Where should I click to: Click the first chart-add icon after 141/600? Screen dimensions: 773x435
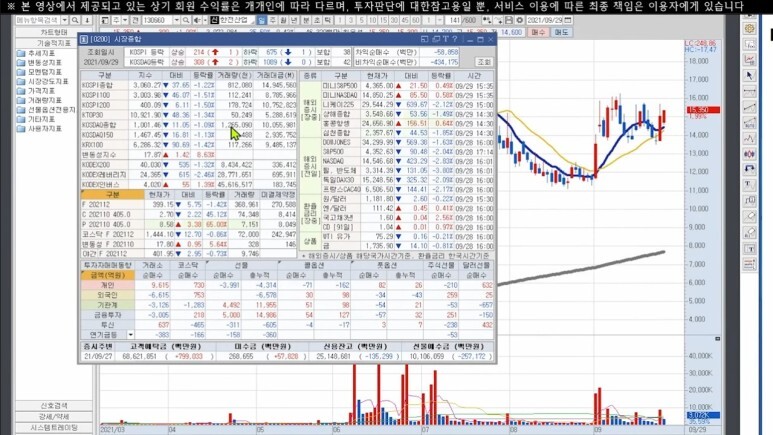coord(487,20)
